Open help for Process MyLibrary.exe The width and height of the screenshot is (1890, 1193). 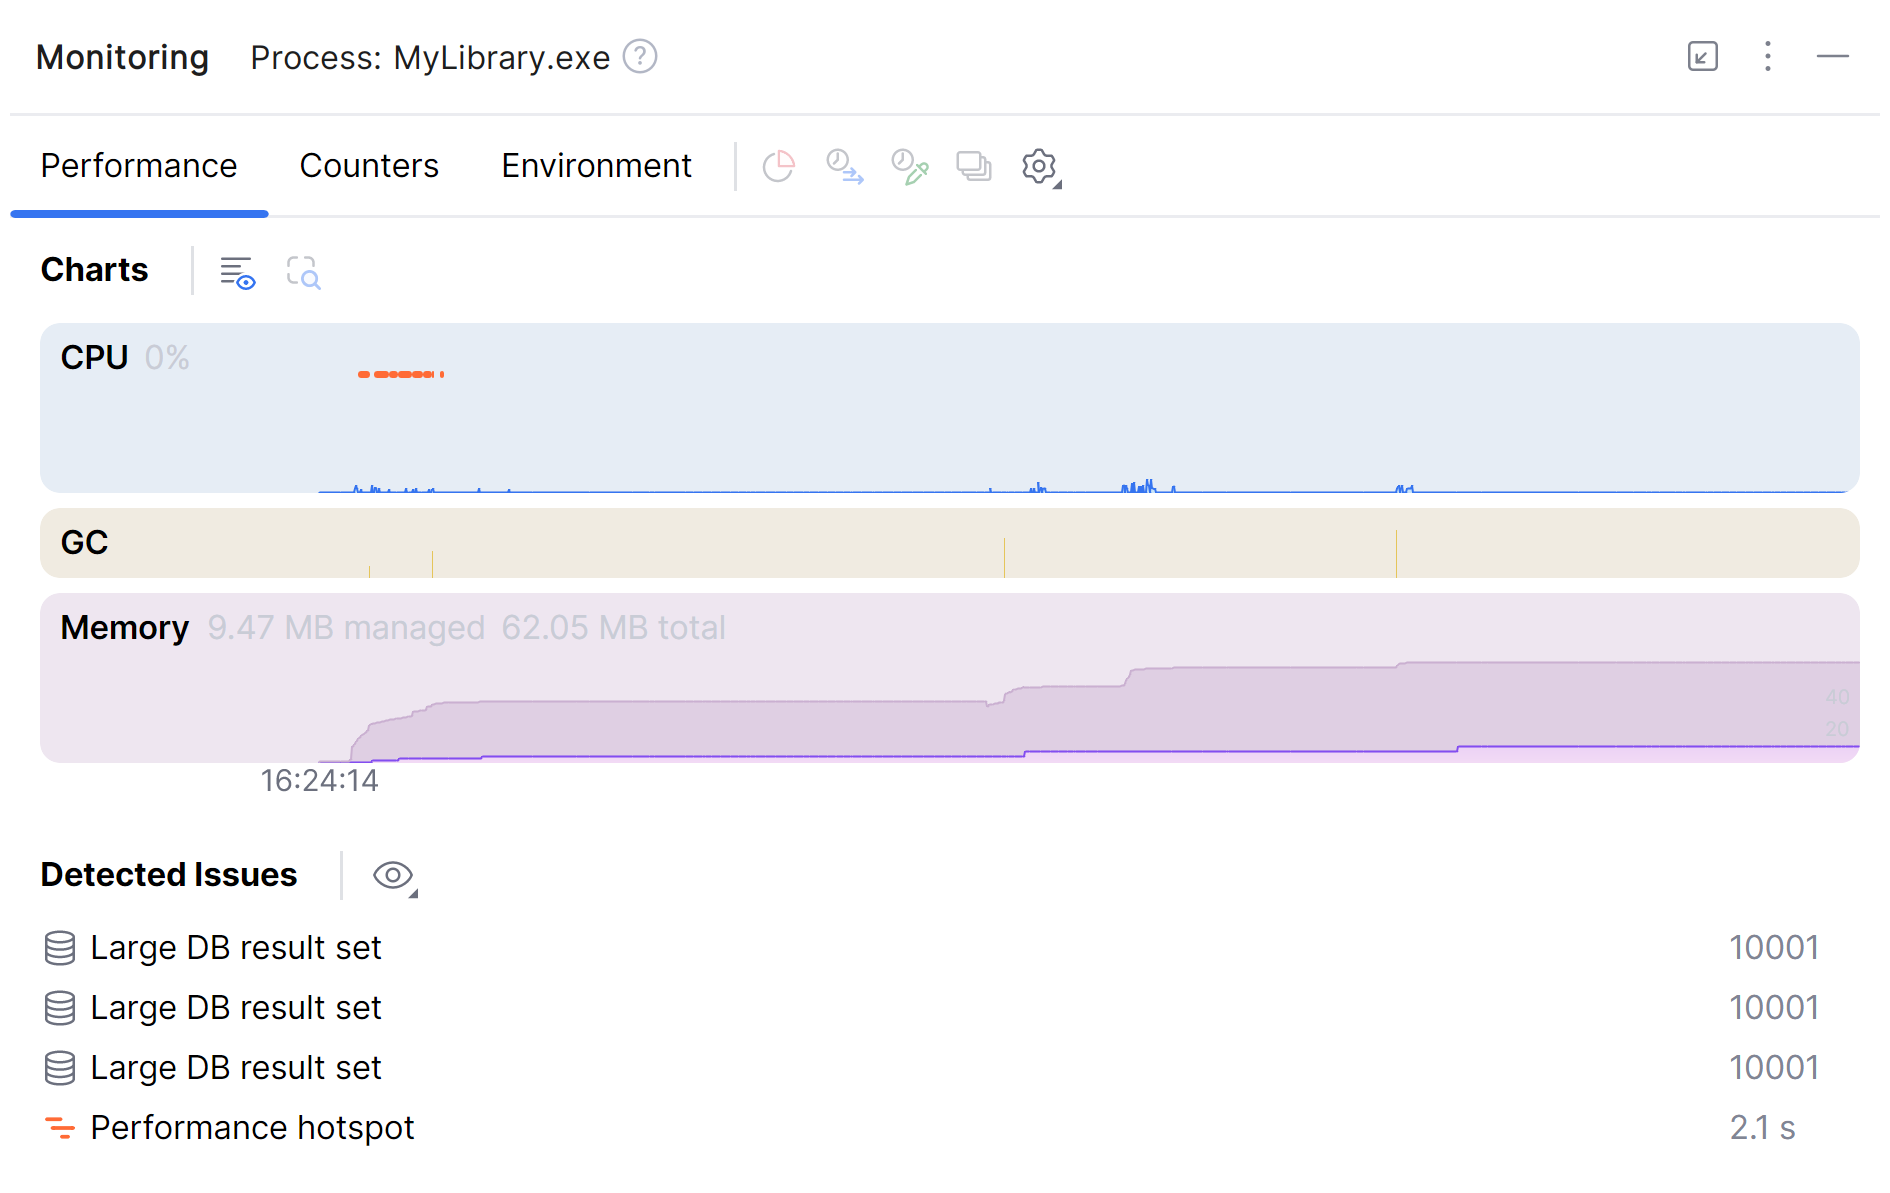pyautogui.click(x=640, y=57)
